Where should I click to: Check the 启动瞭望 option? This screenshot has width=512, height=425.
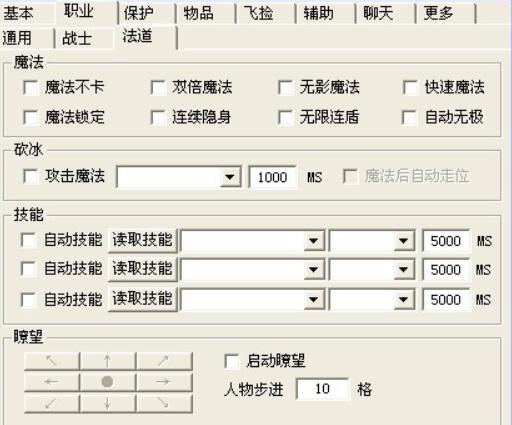click(x=232, y=361)
